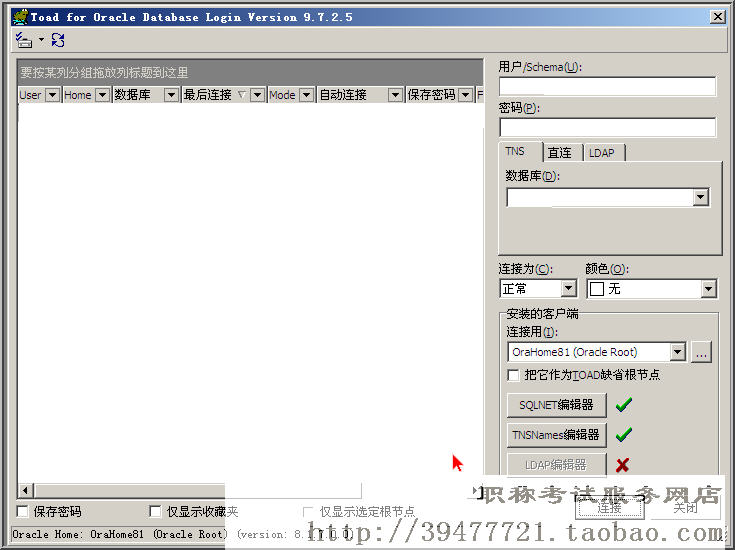
Task: Click the horizontal scrollbar left arrow
Action: [25, 491]
